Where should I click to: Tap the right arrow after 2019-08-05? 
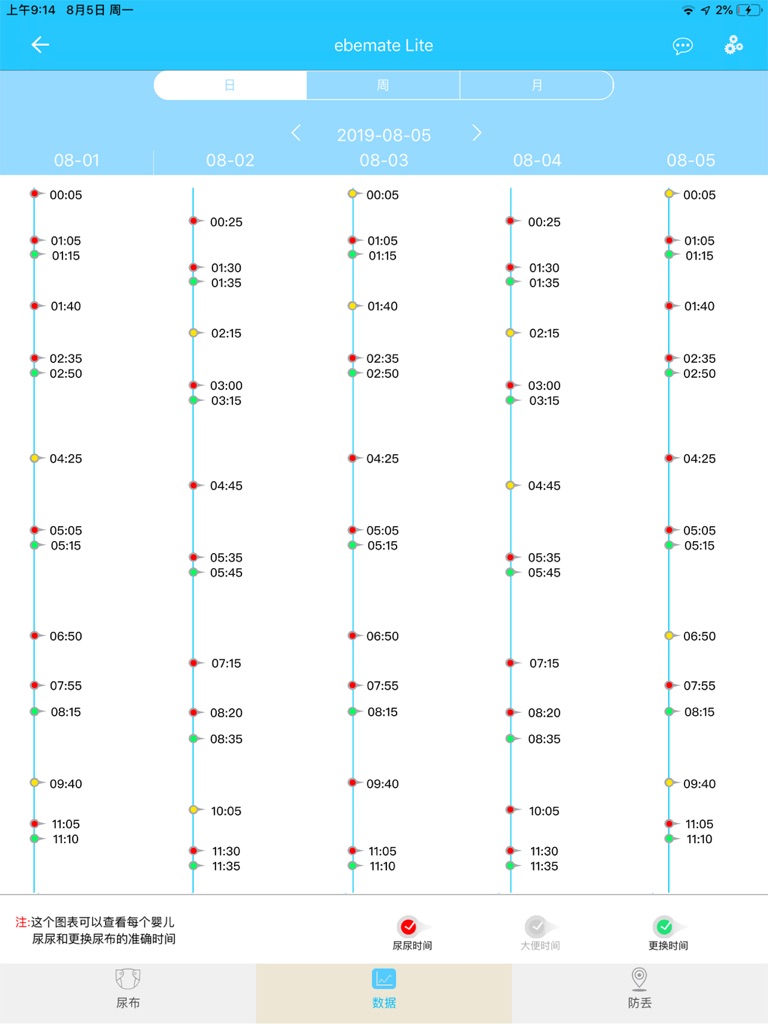[x=477, y=132]
